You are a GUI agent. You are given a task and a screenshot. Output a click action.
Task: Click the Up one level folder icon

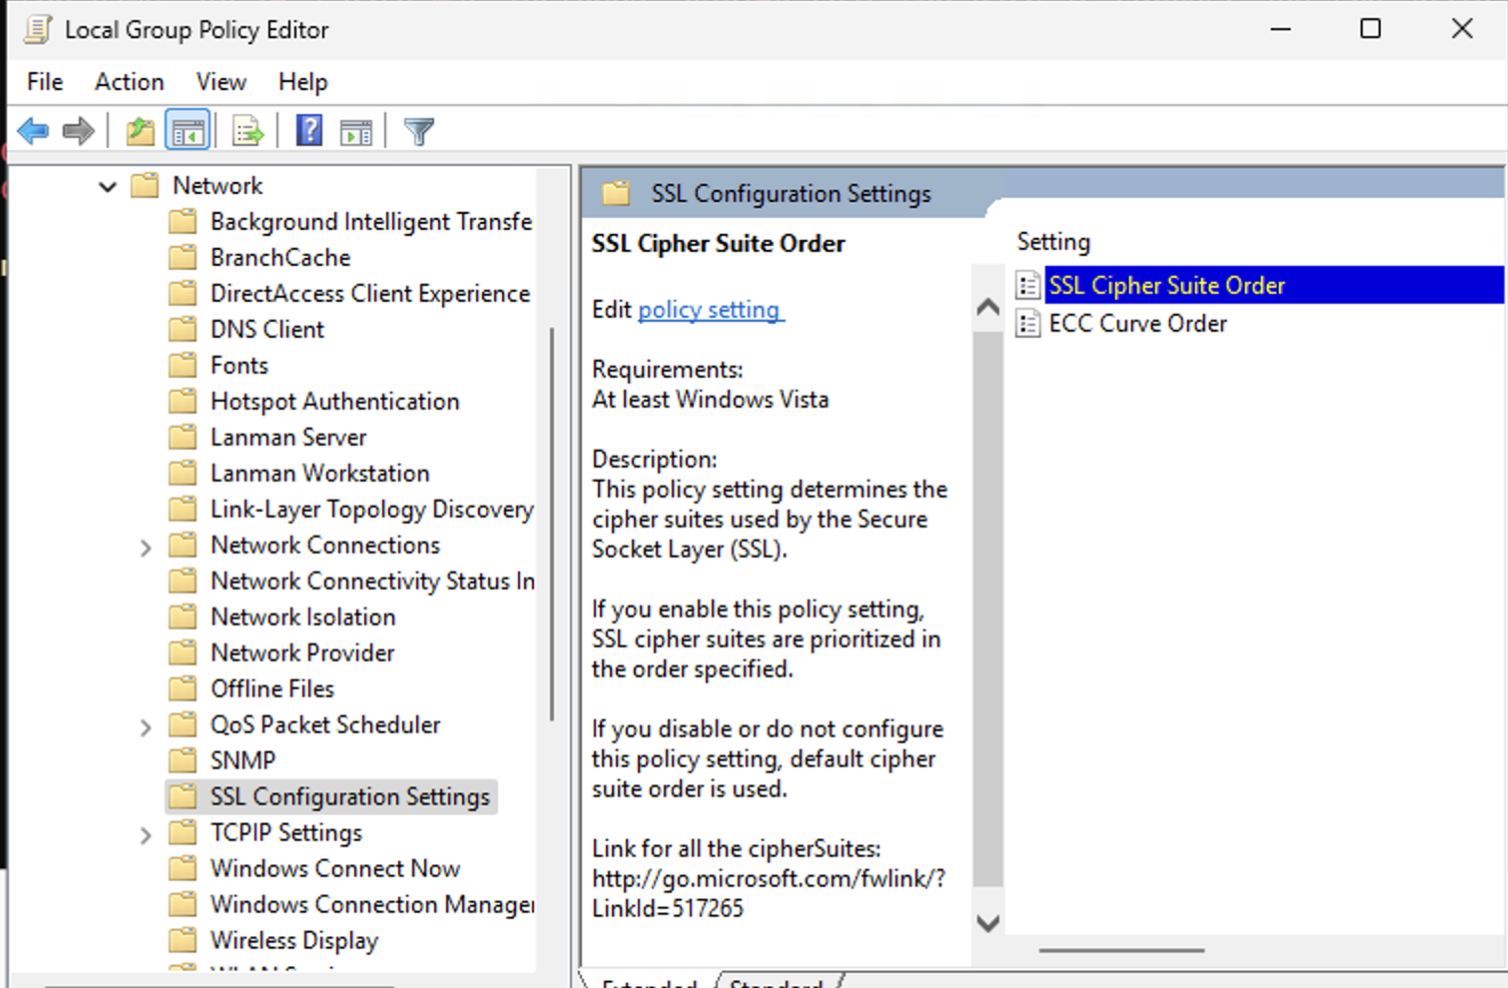pos(140,131)
